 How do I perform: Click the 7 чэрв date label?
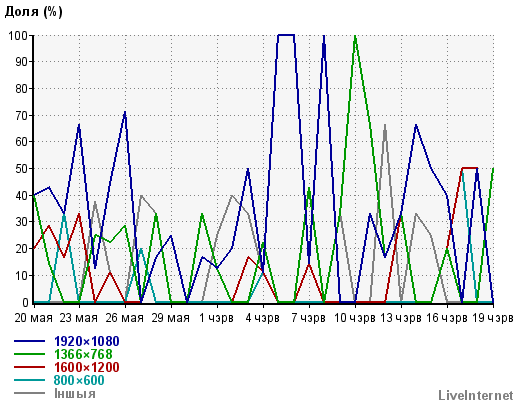coord(308,318)
